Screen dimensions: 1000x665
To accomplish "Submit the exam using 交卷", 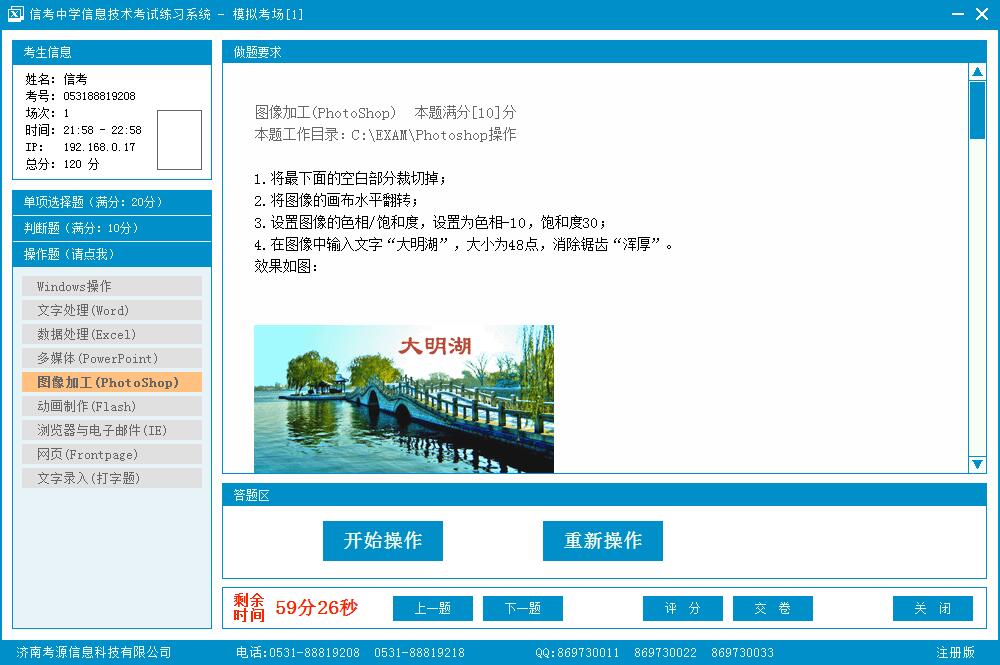I will pos(772,608).
